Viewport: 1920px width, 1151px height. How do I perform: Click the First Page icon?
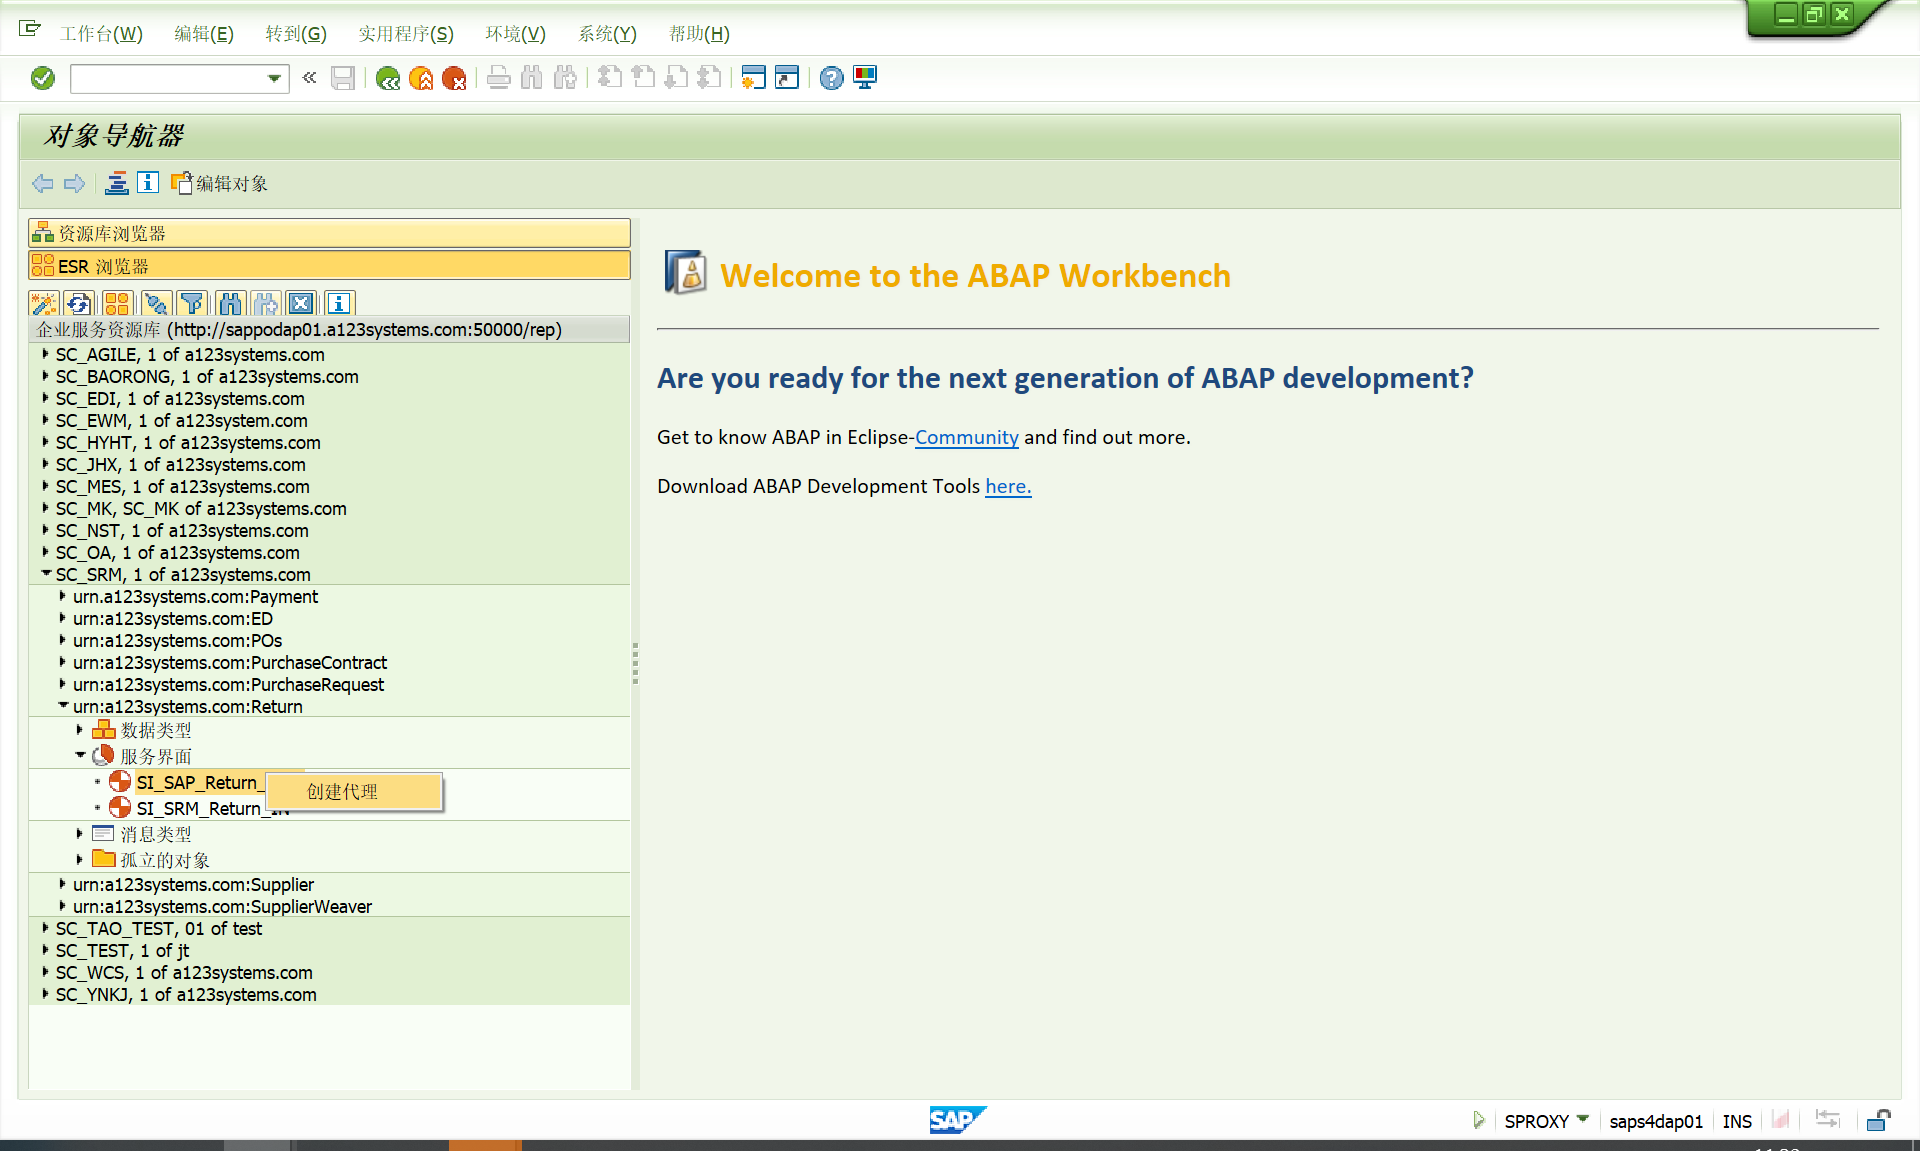pyautogui.click(x=610, y=78)
